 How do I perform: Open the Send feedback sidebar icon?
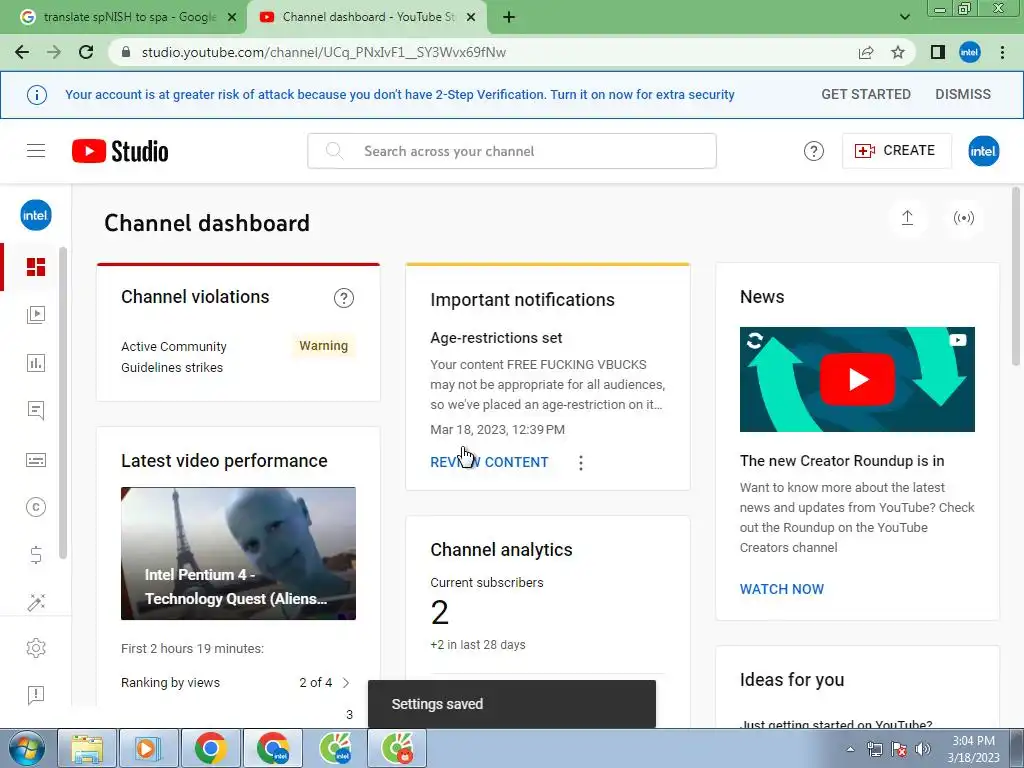point(36,695)
